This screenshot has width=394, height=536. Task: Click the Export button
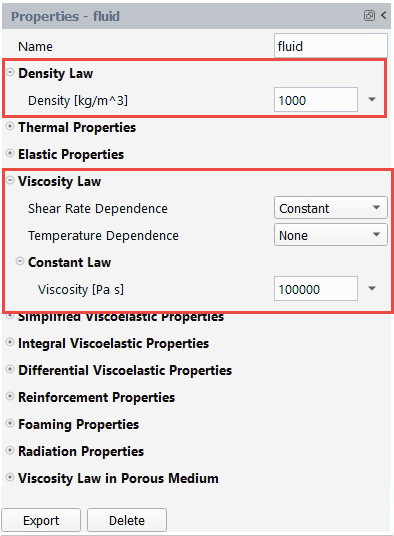click(41, 520)
